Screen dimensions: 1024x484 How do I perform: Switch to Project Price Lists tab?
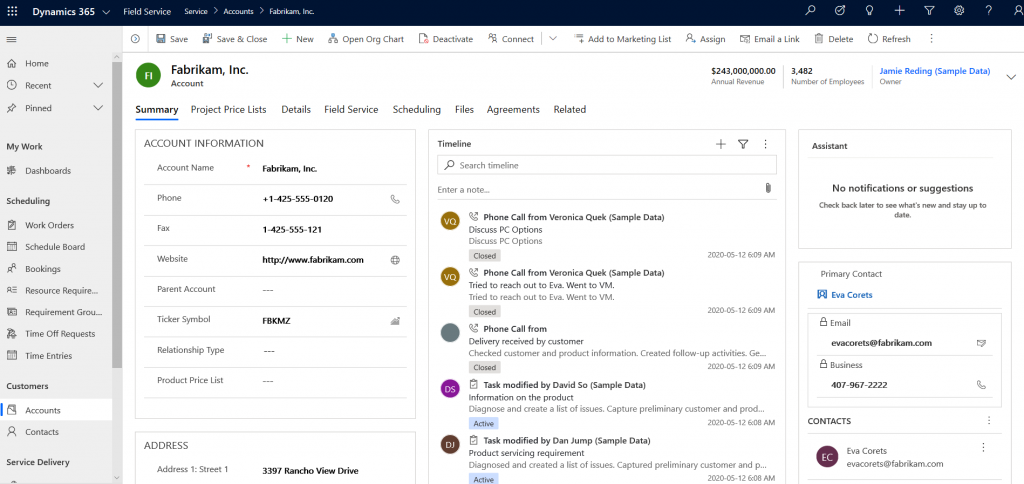pos(229,110)
